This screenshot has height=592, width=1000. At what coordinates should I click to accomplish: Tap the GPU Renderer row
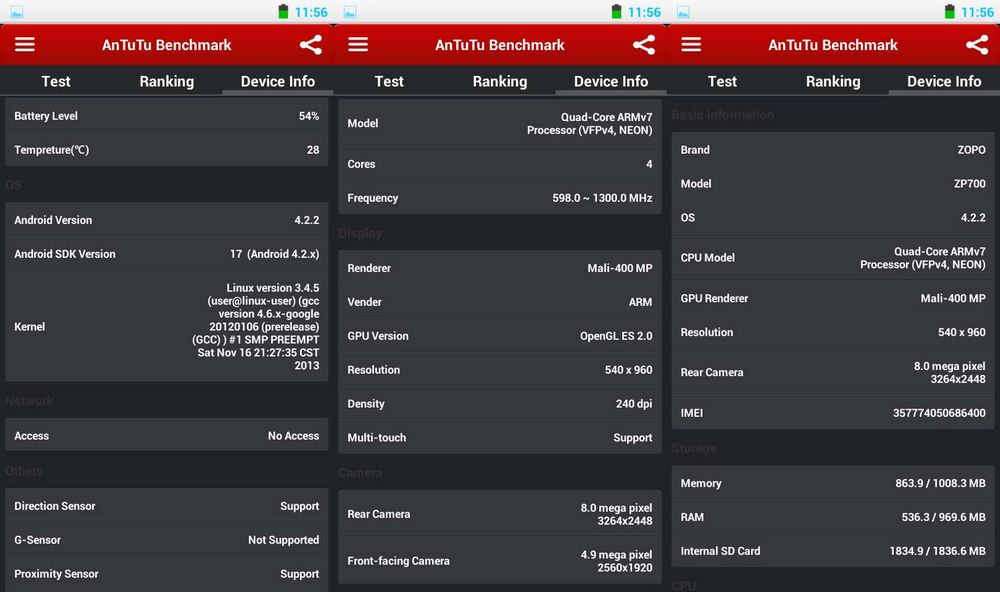[833, 298]
